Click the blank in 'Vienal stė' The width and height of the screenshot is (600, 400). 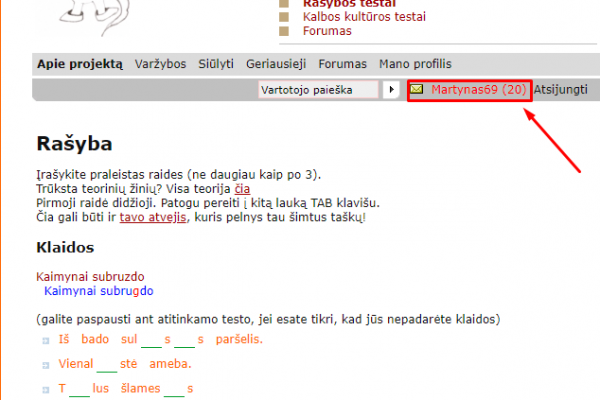[x=107, y=364]
